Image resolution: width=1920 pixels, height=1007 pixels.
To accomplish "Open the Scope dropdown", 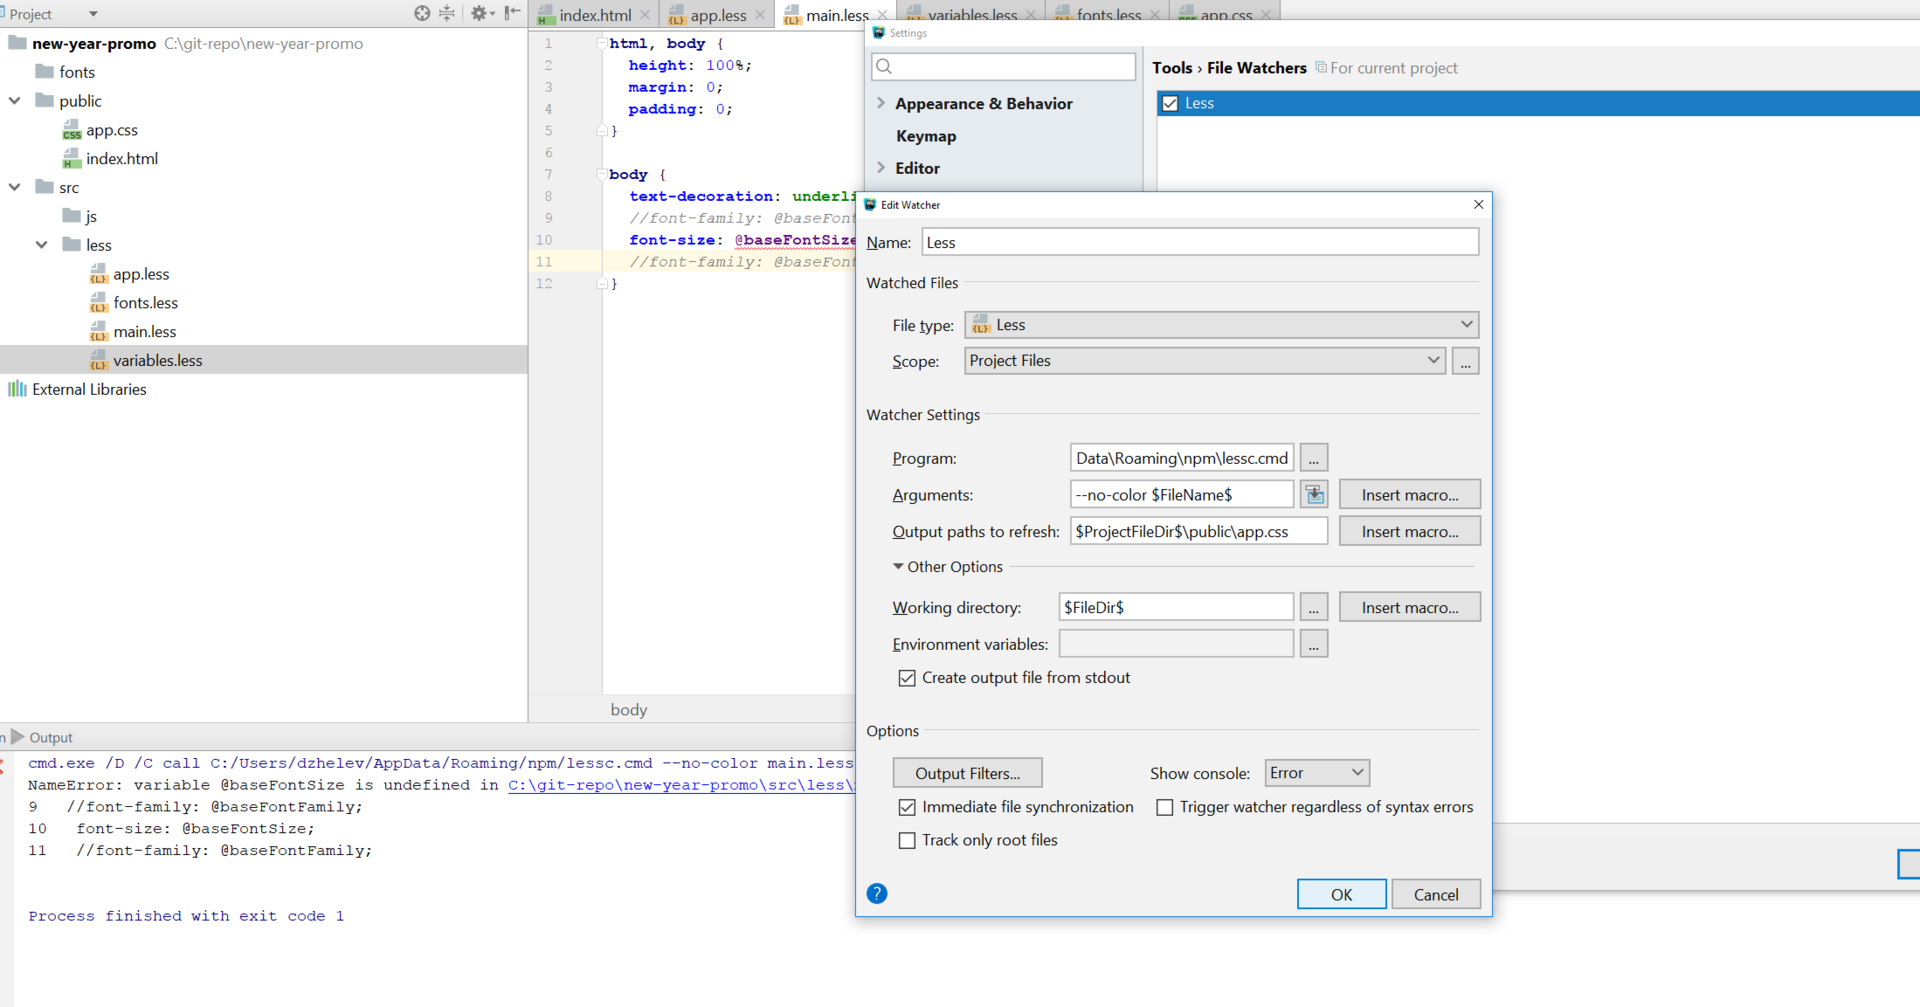I will pos(1204,360).
